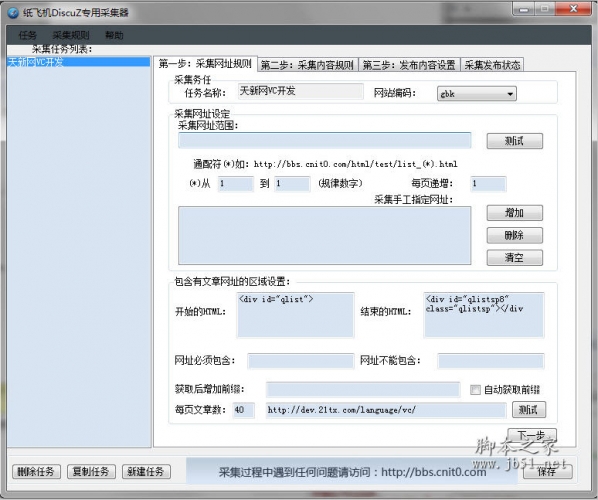The width and height of the screenshot is (598, 500).
Task: Switch to 第二步：采集内容规则 tab
Action: (x=307, y=65)
